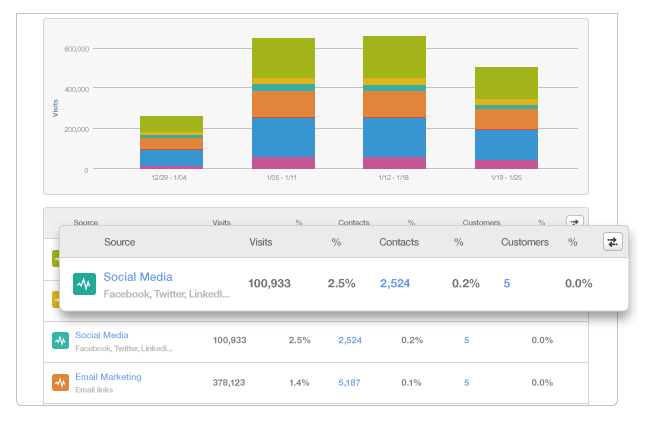Image resolution: width=650 pixels, height=422 pixels.
Task: Click the 0.2% value in the enlarged callout
Action: tap(466, 284)
